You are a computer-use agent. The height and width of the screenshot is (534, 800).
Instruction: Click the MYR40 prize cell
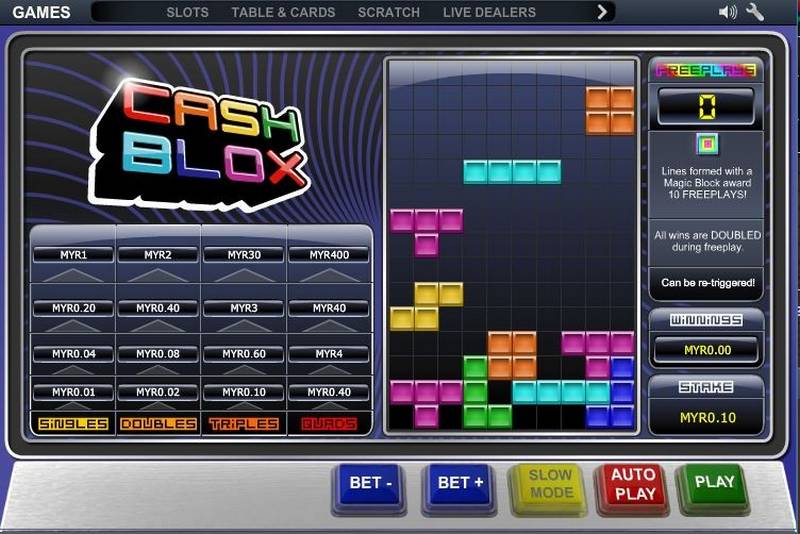click(x=329, y=308)
